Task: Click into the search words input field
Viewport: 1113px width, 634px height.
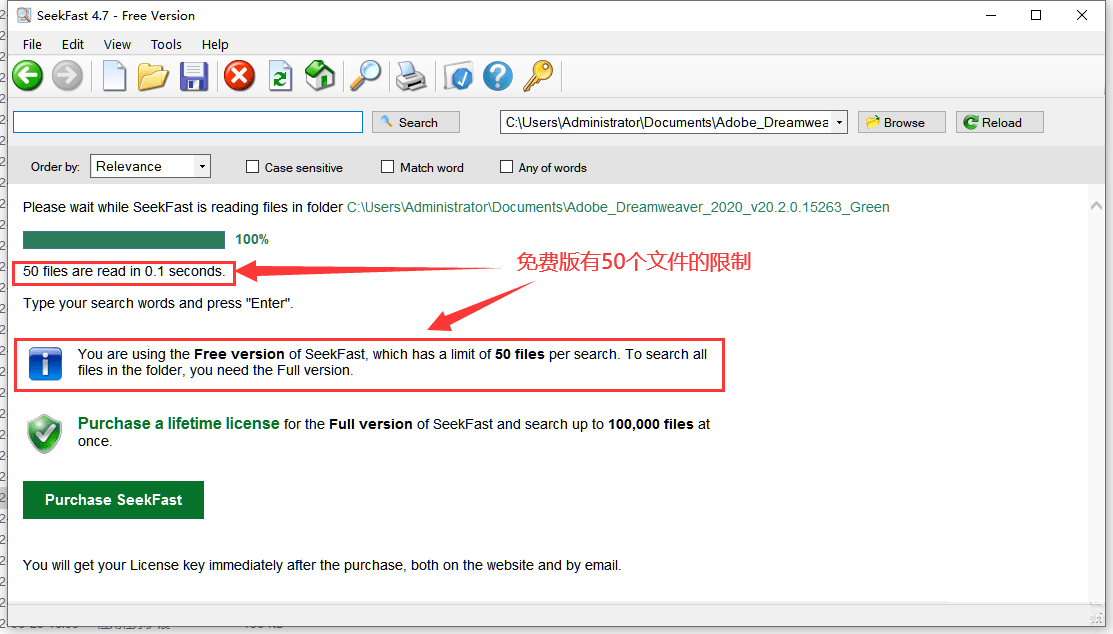Action: [188, 122]
